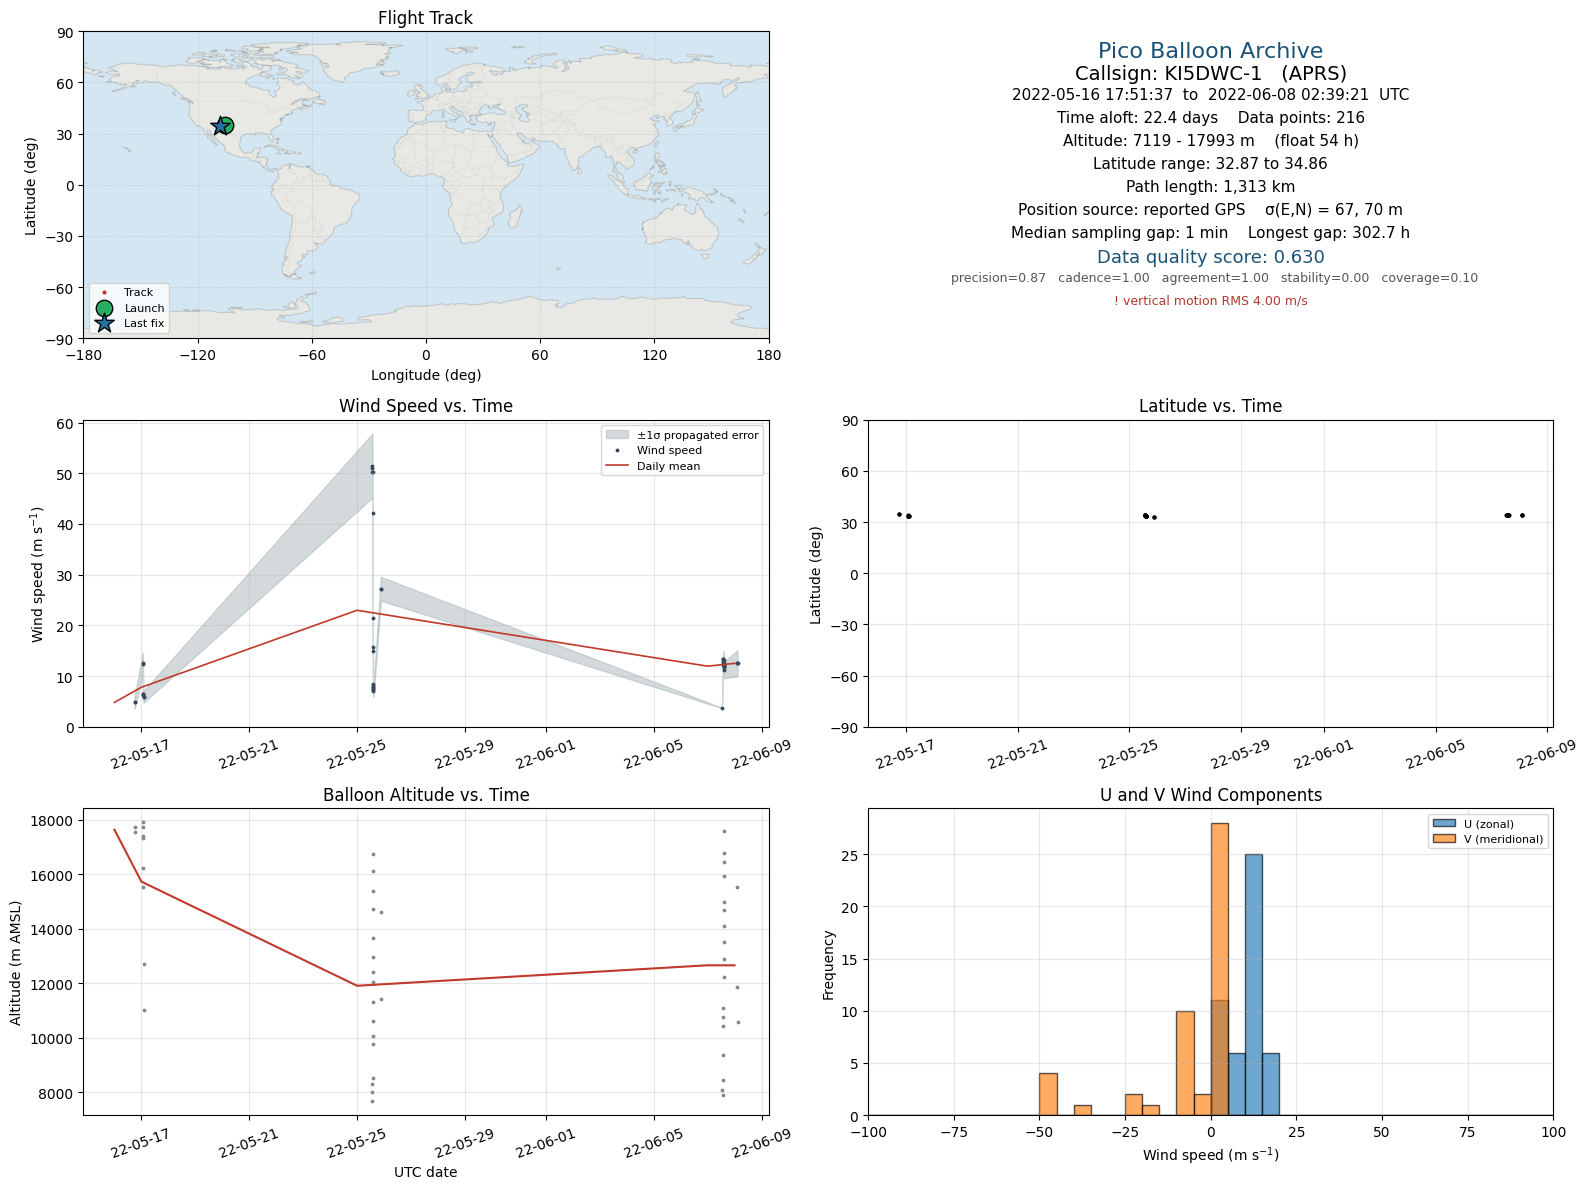The height and width of the screenshot is (1189, 1588).
Task: Click the Time aloft: 22.4 days line
Action: tap(1210, 118)
